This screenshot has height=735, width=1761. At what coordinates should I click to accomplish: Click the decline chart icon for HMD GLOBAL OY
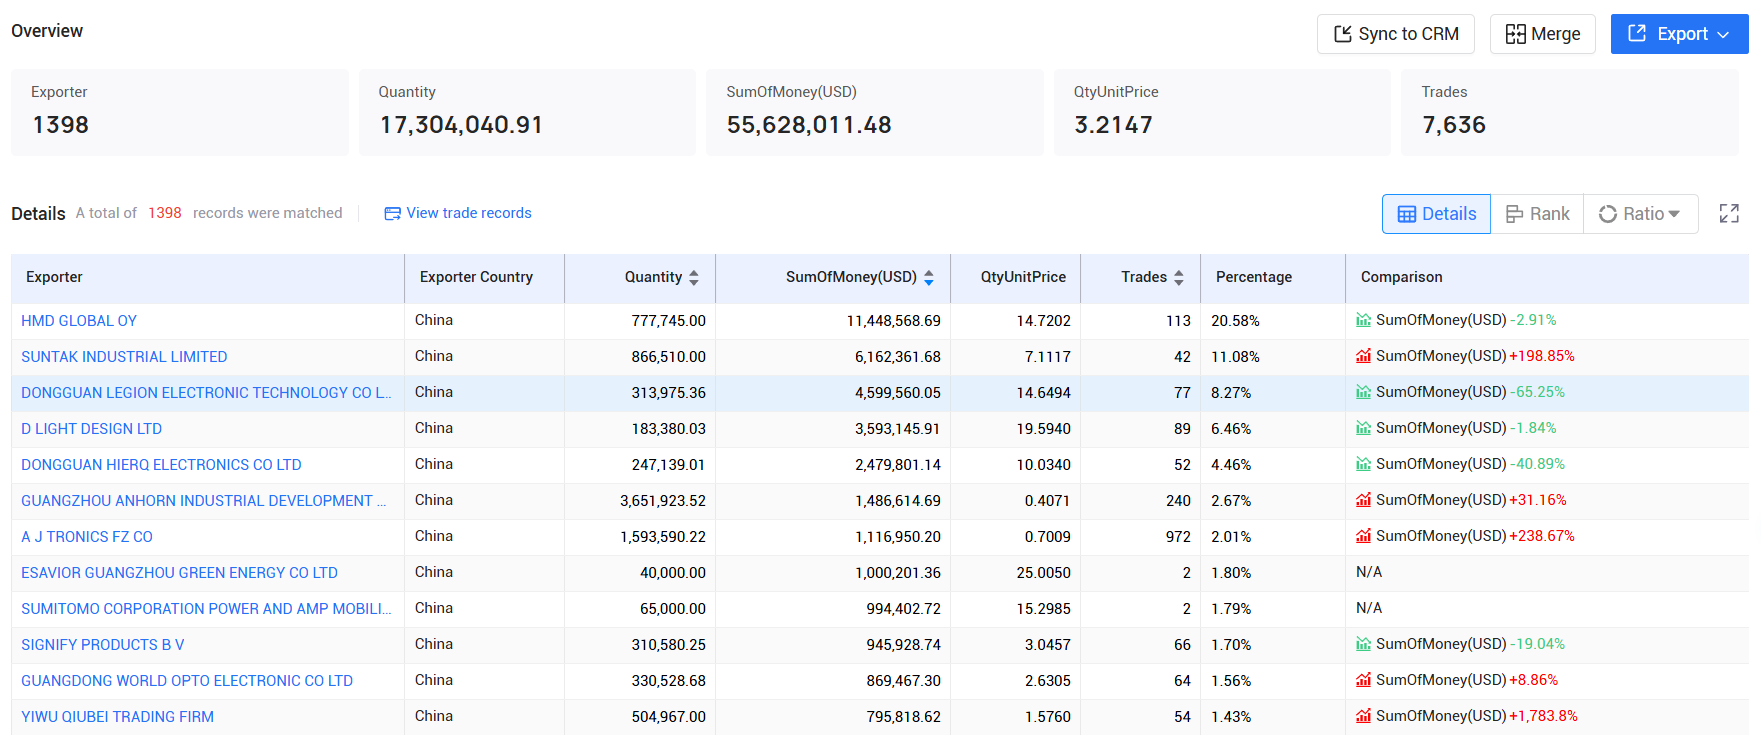(1363, 320)
